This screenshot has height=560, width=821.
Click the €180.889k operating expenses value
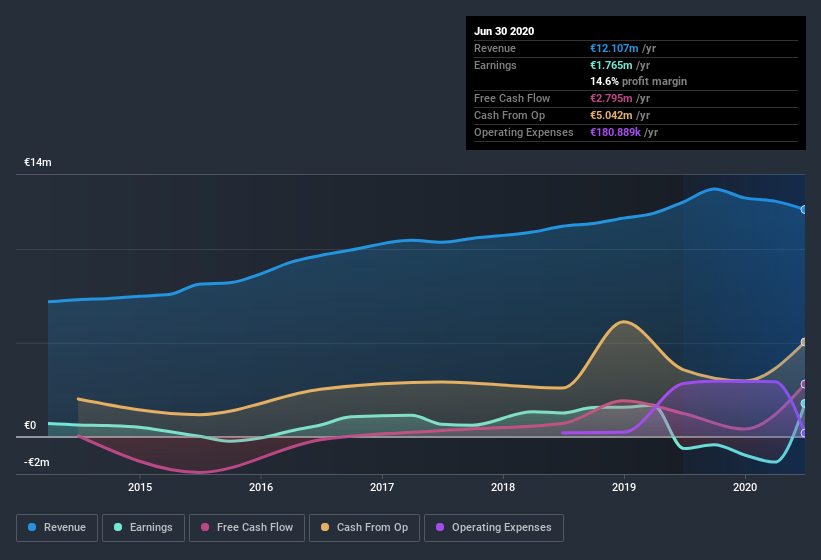[x=615, y=132]
